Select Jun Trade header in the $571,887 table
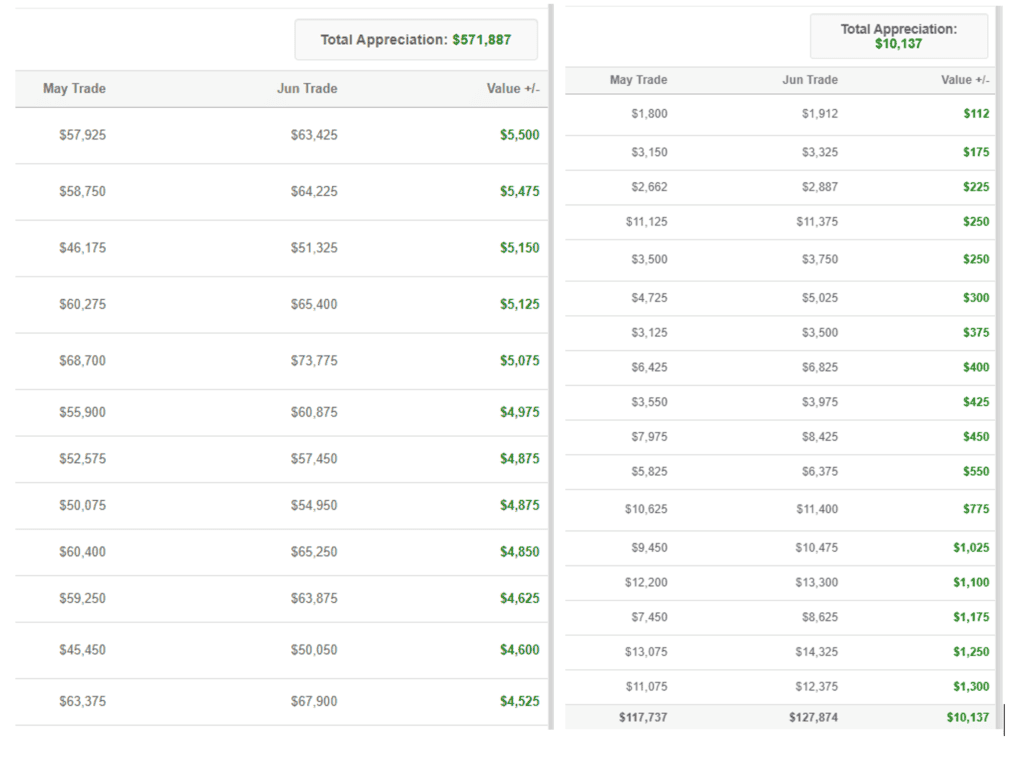This screenshot has width=1024, height=759. point(307,89)
